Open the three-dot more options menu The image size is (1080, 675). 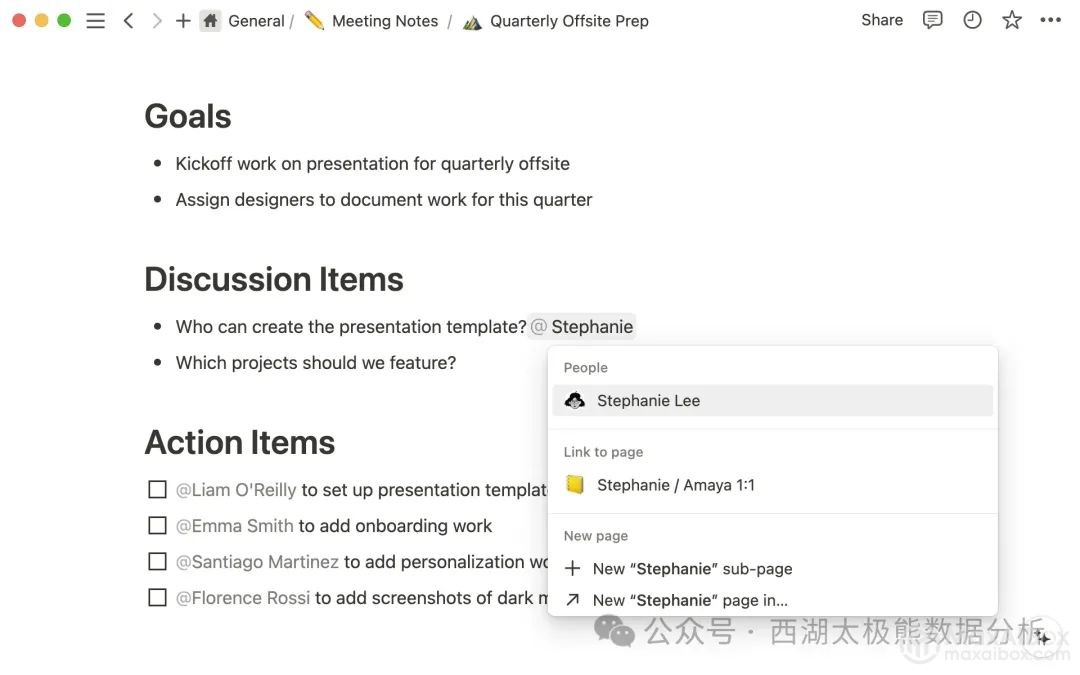1050,20
